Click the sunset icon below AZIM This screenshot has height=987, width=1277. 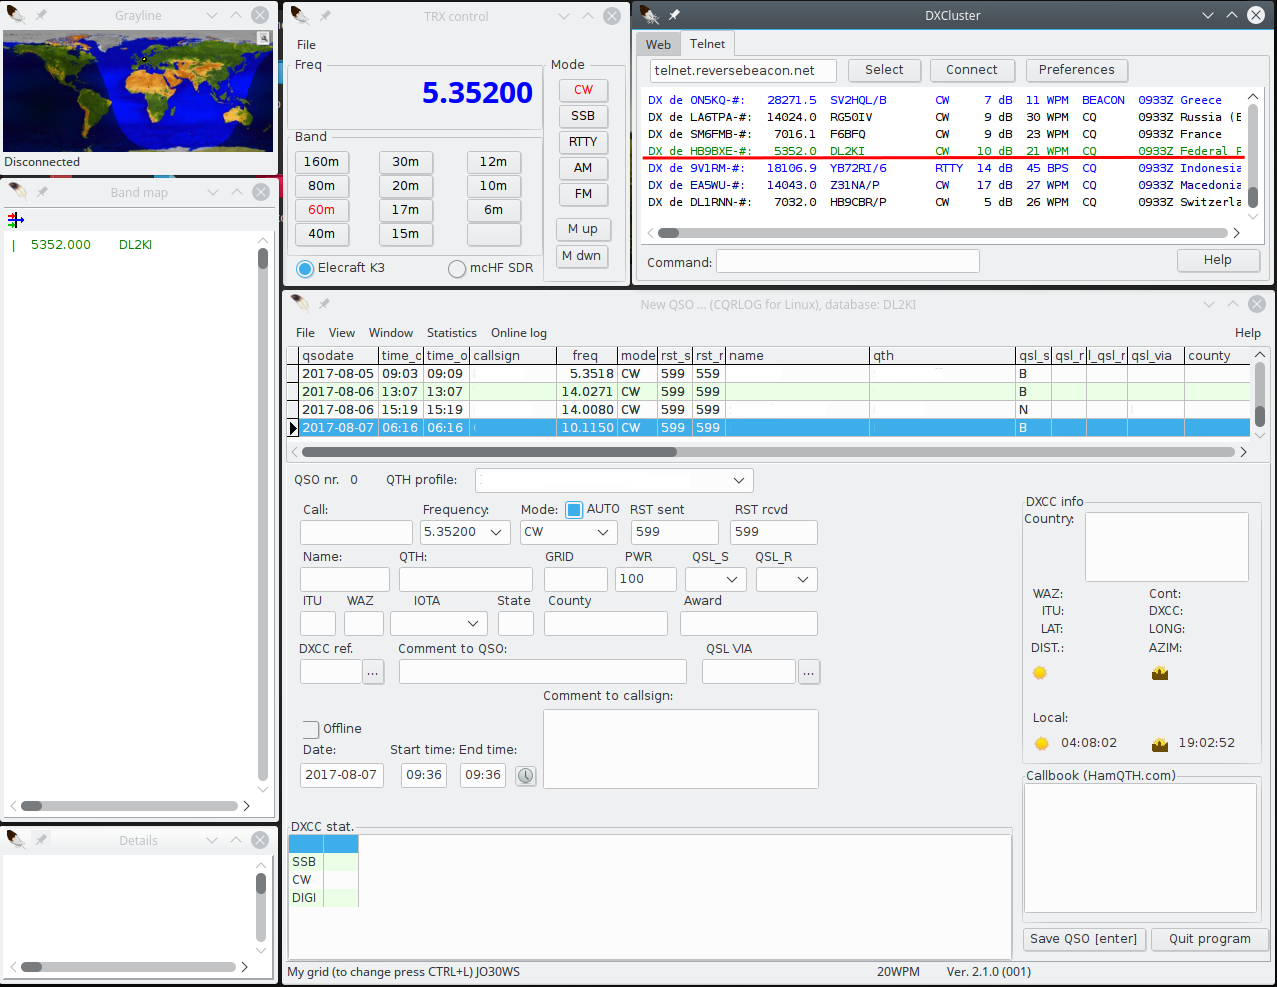(x=1160, y=673)
